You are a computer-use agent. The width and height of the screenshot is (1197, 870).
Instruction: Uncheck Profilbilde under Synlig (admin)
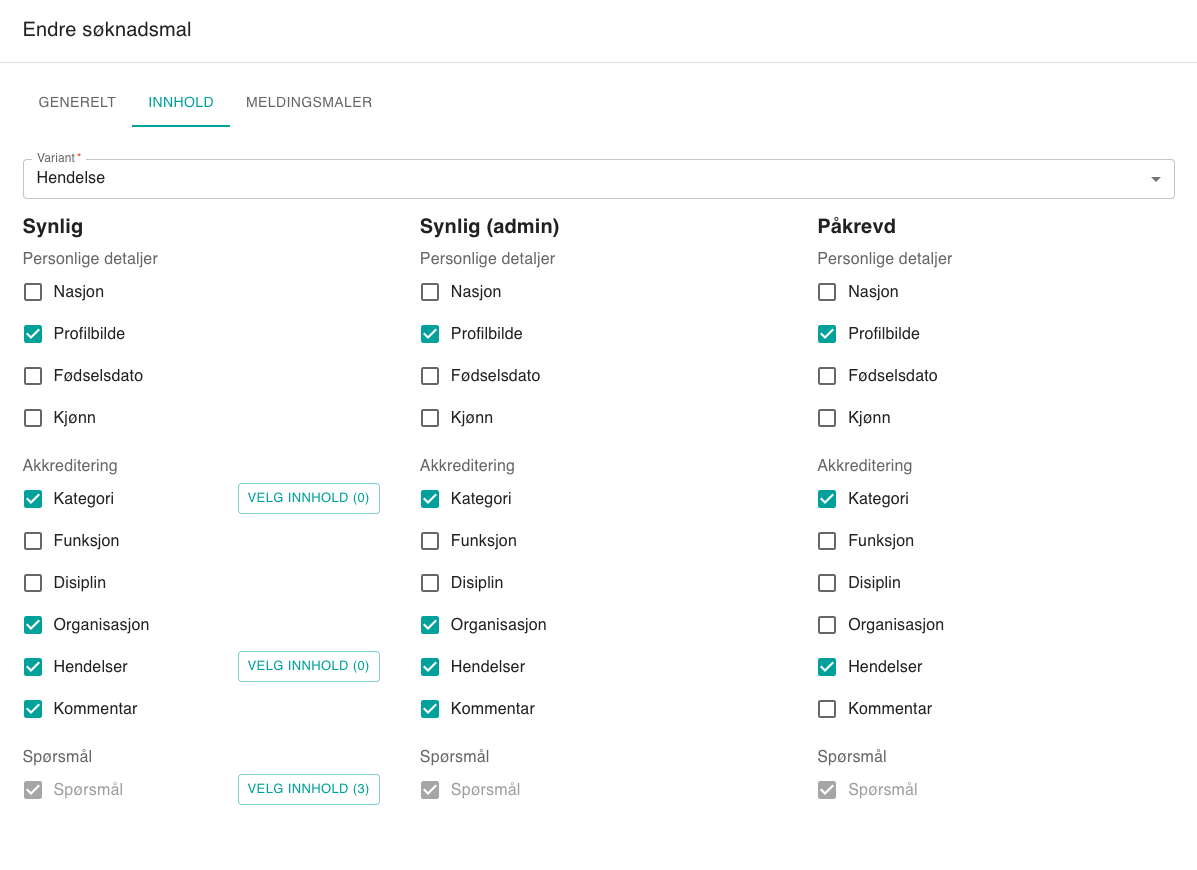[x=430, y=334]
